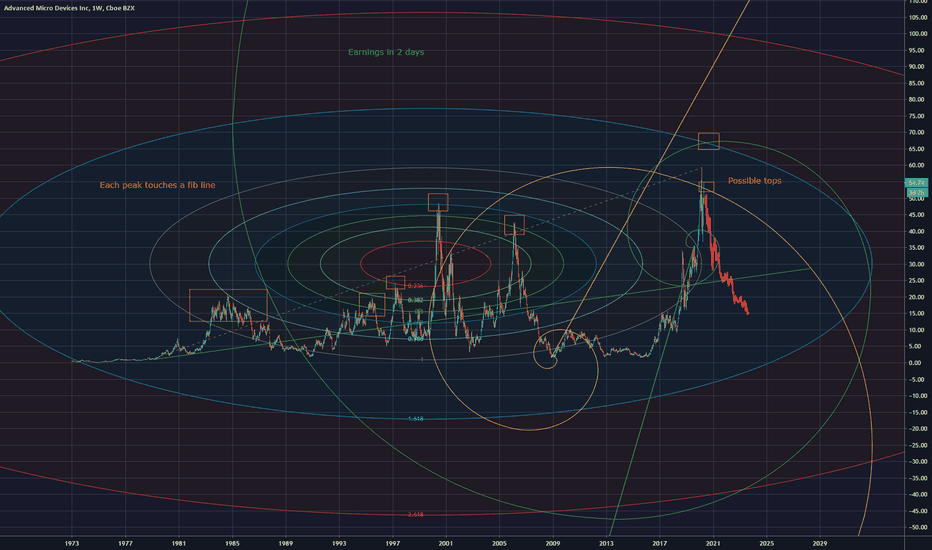The height and width of the screenshot is (550, 932).
Task: Select the wide orange rectangle over 1984 peaks
Action: tap(228, 305)
